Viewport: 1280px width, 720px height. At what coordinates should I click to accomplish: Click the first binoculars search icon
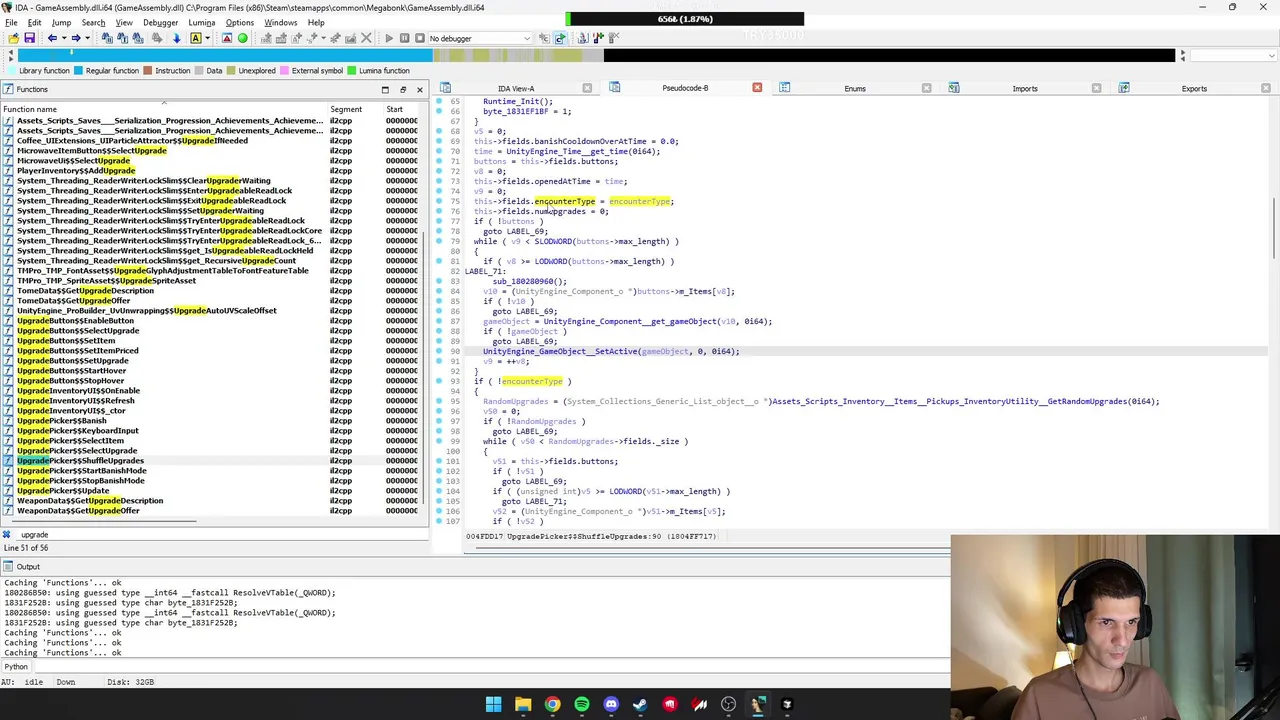(108, 38)
